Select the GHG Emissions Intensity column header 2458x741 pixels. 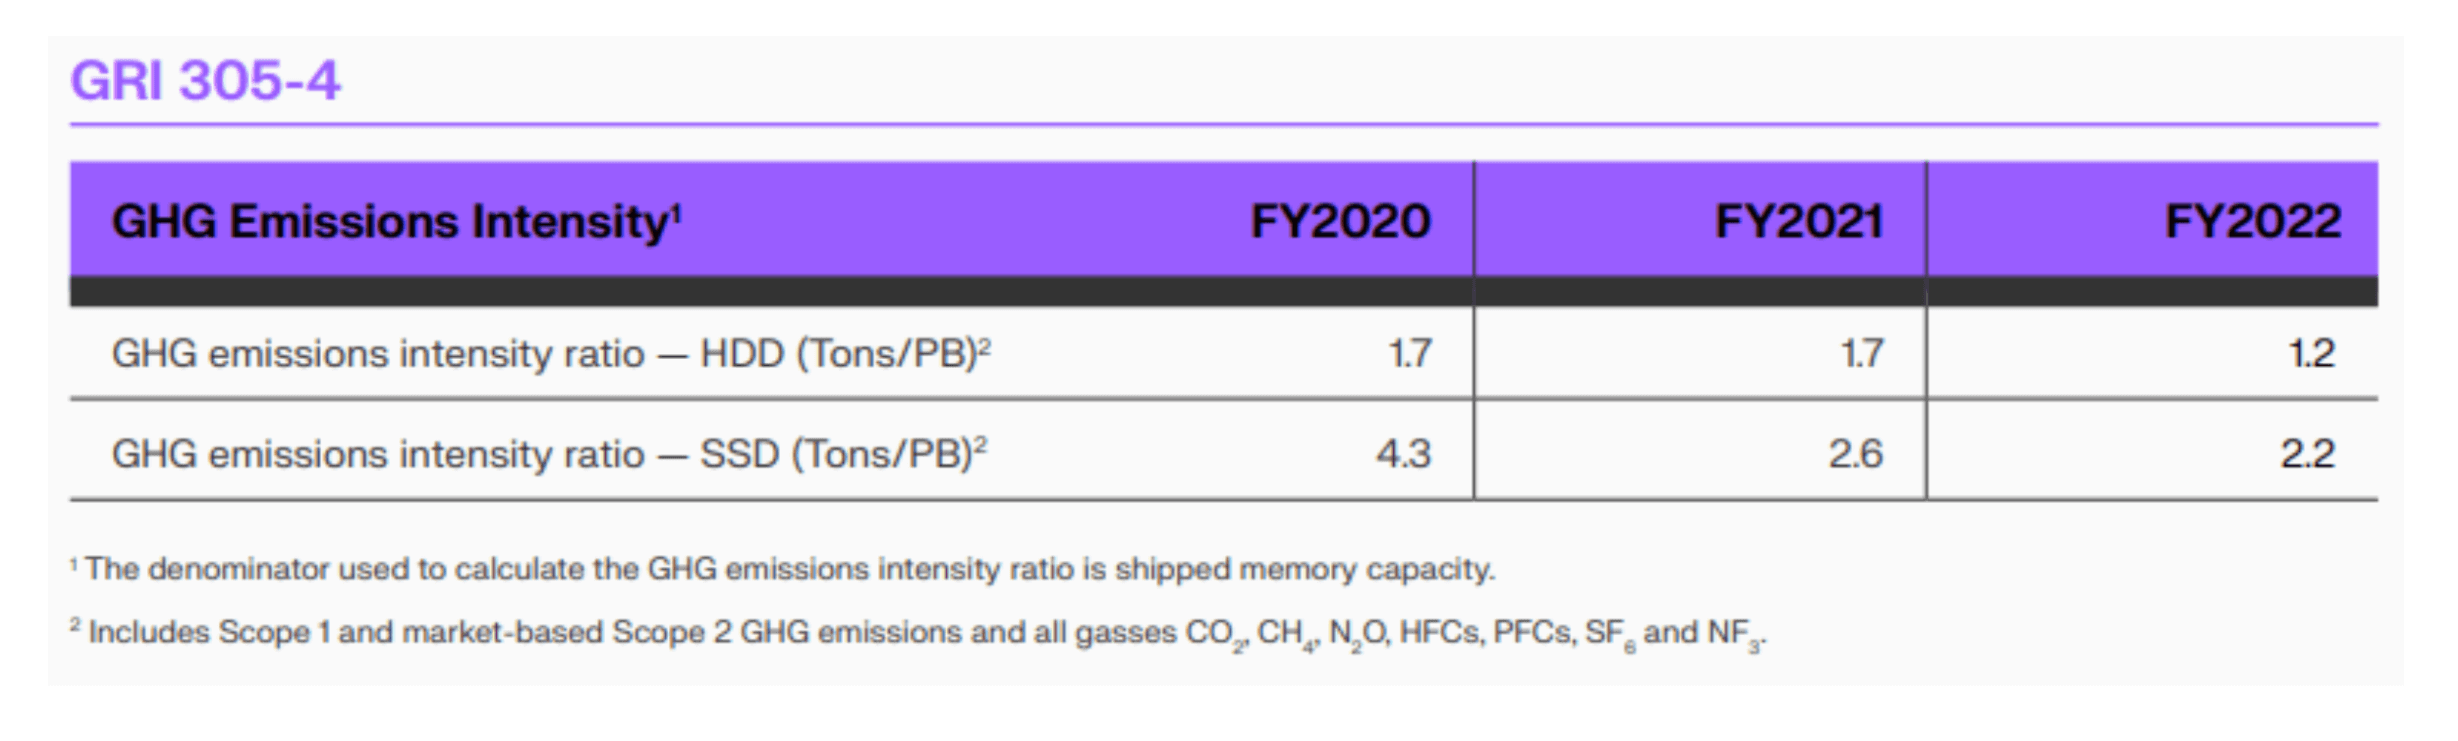click(x=396, y=221)
